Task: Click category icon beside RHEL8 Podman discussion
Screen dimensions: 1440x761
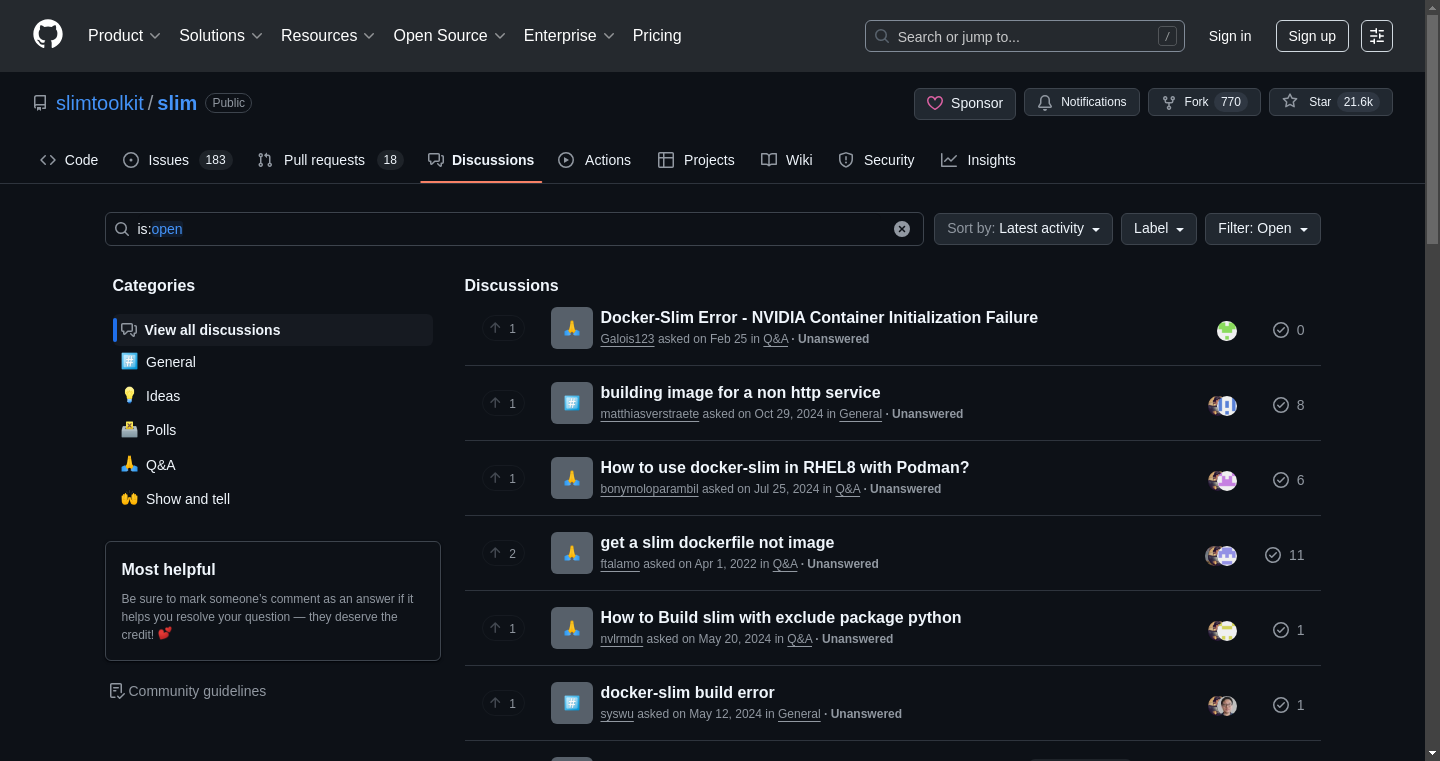Action: pyautogui.click(x=572, y=478)
